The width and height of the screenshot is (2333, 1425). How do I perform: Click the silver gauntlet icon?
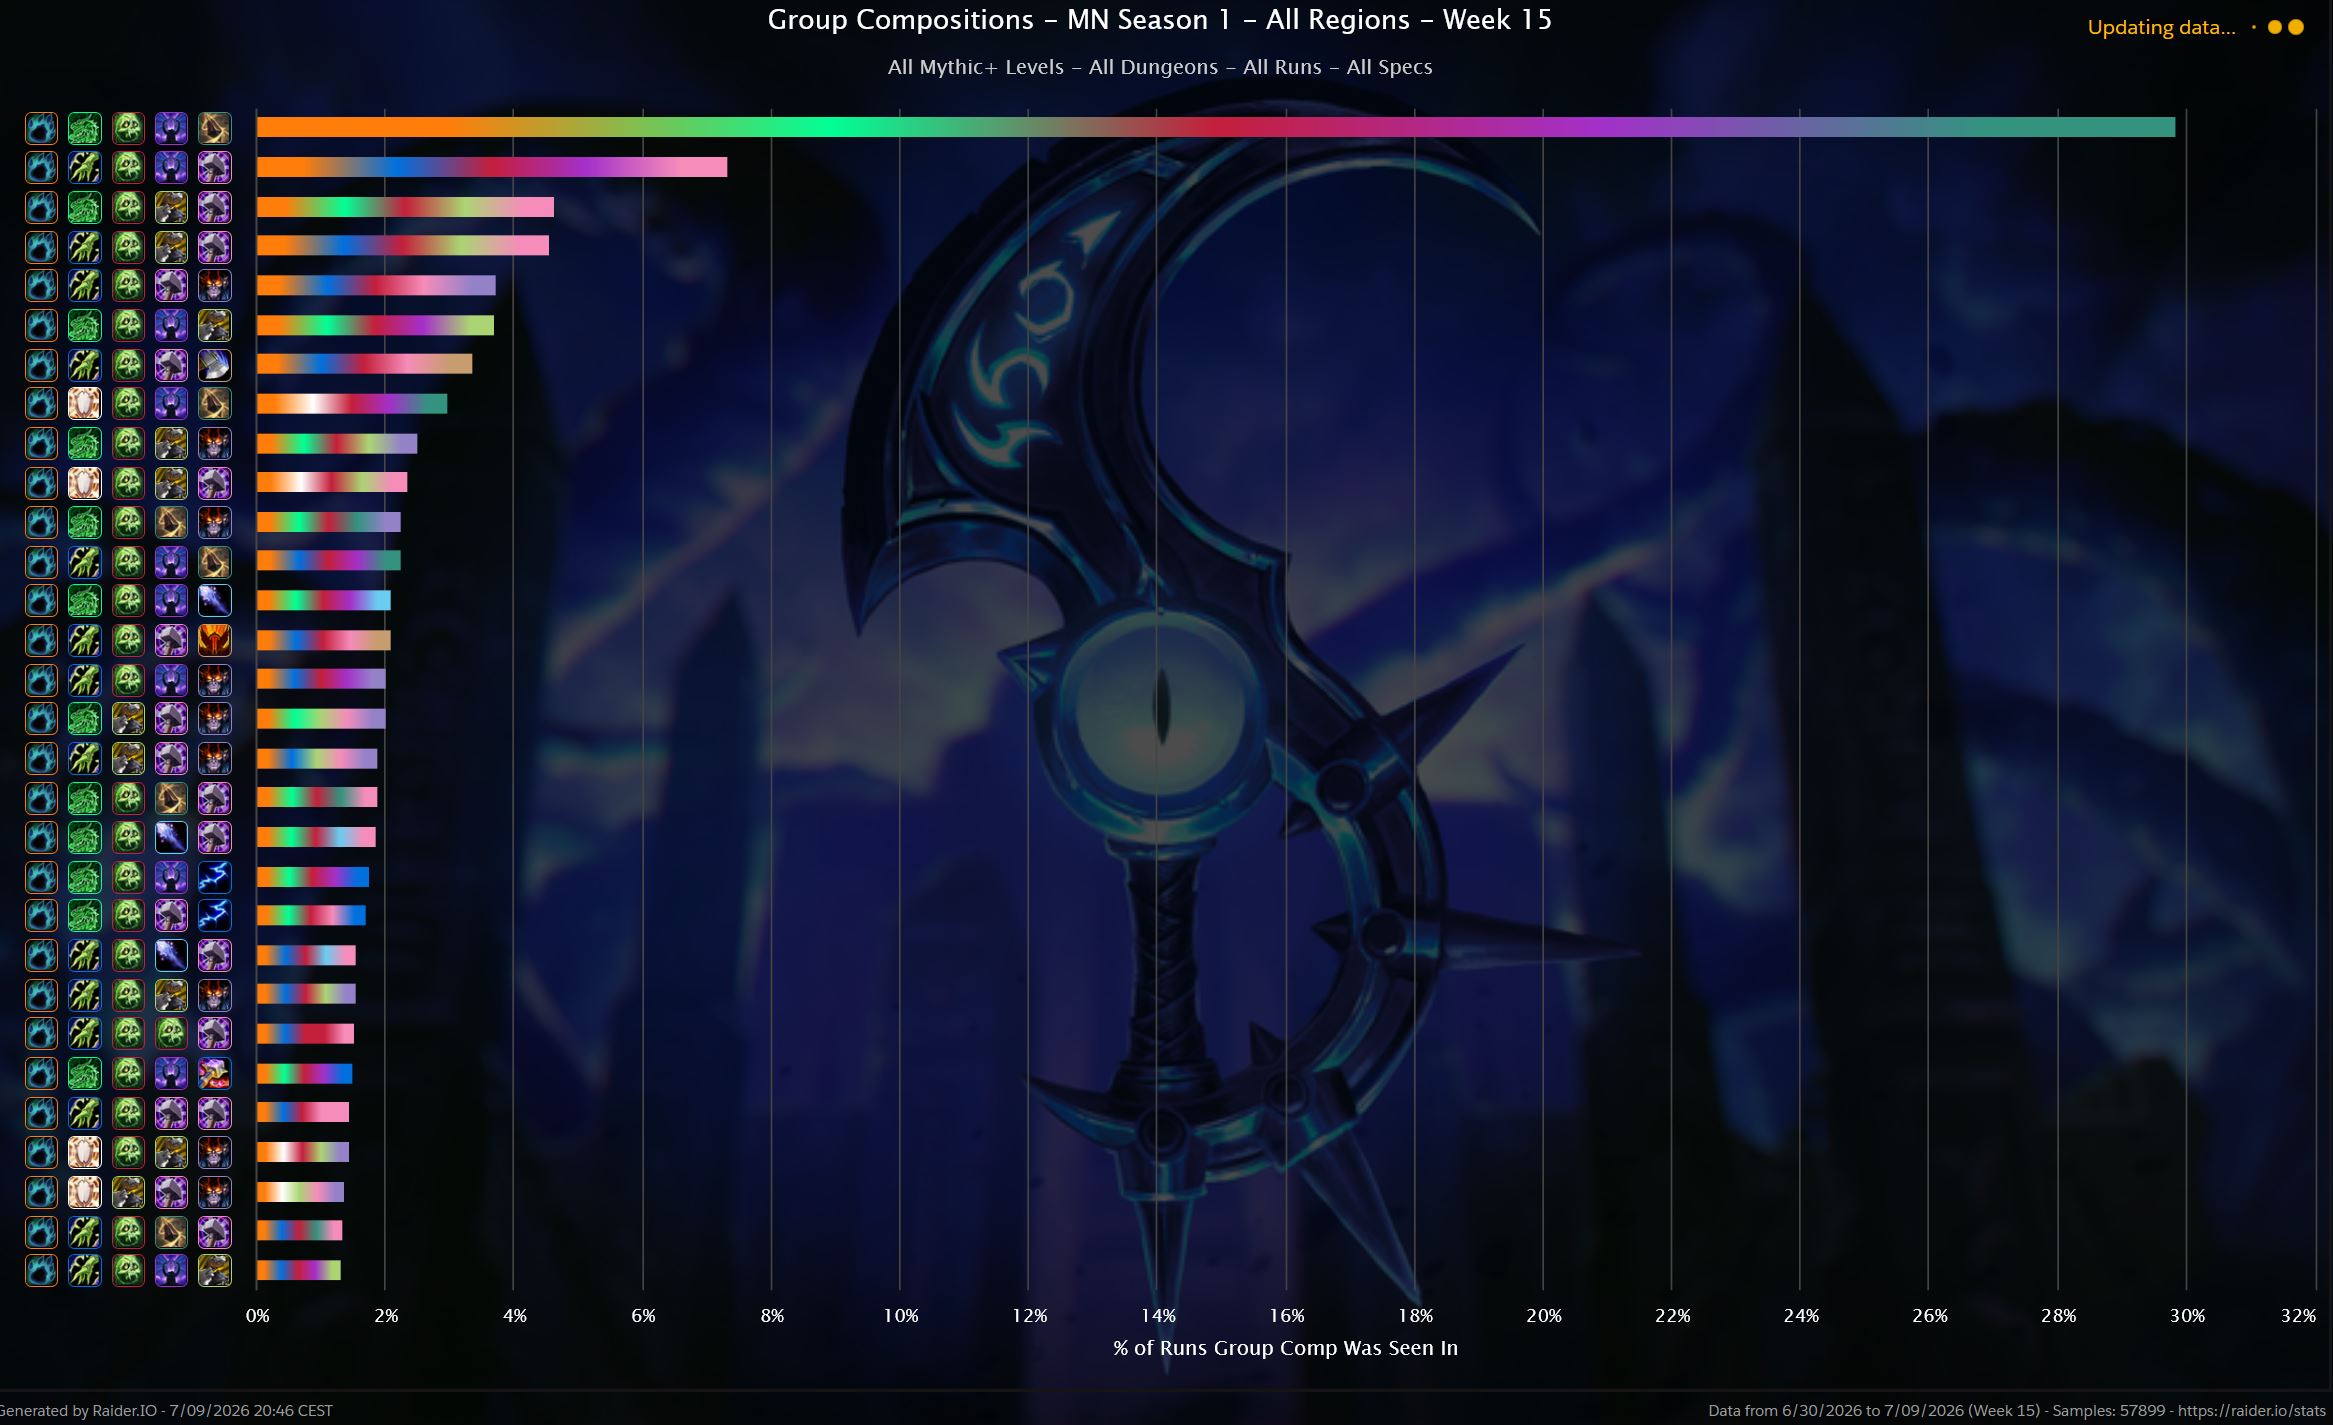[x=214, y=365]
